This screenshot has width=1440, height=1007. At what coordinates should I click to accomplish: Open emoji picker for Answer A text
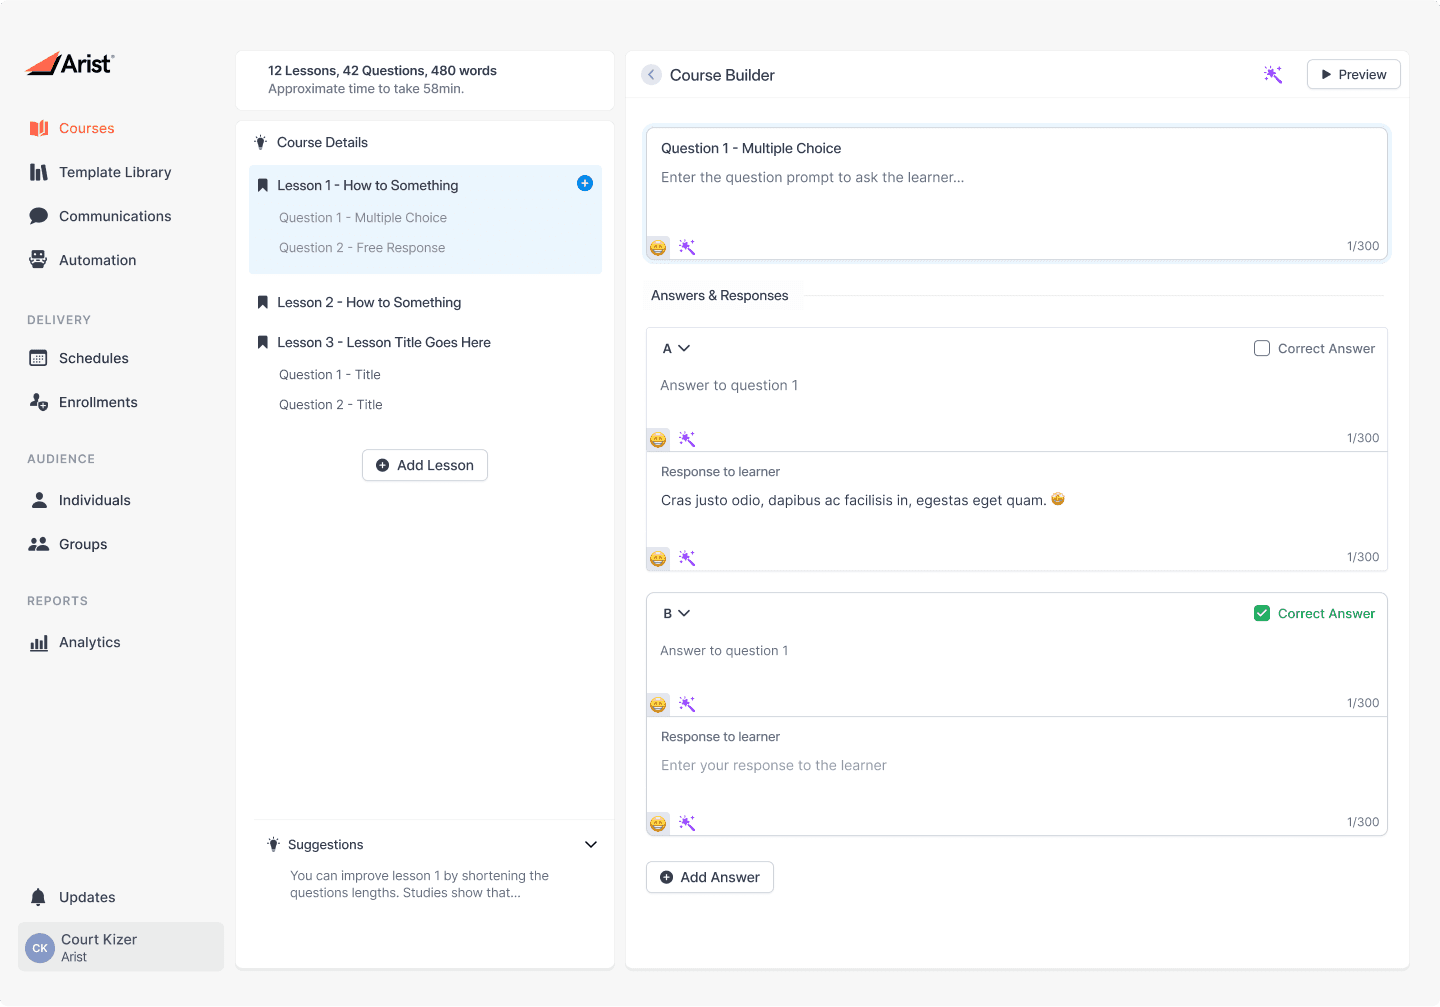[x=658, y=439]
